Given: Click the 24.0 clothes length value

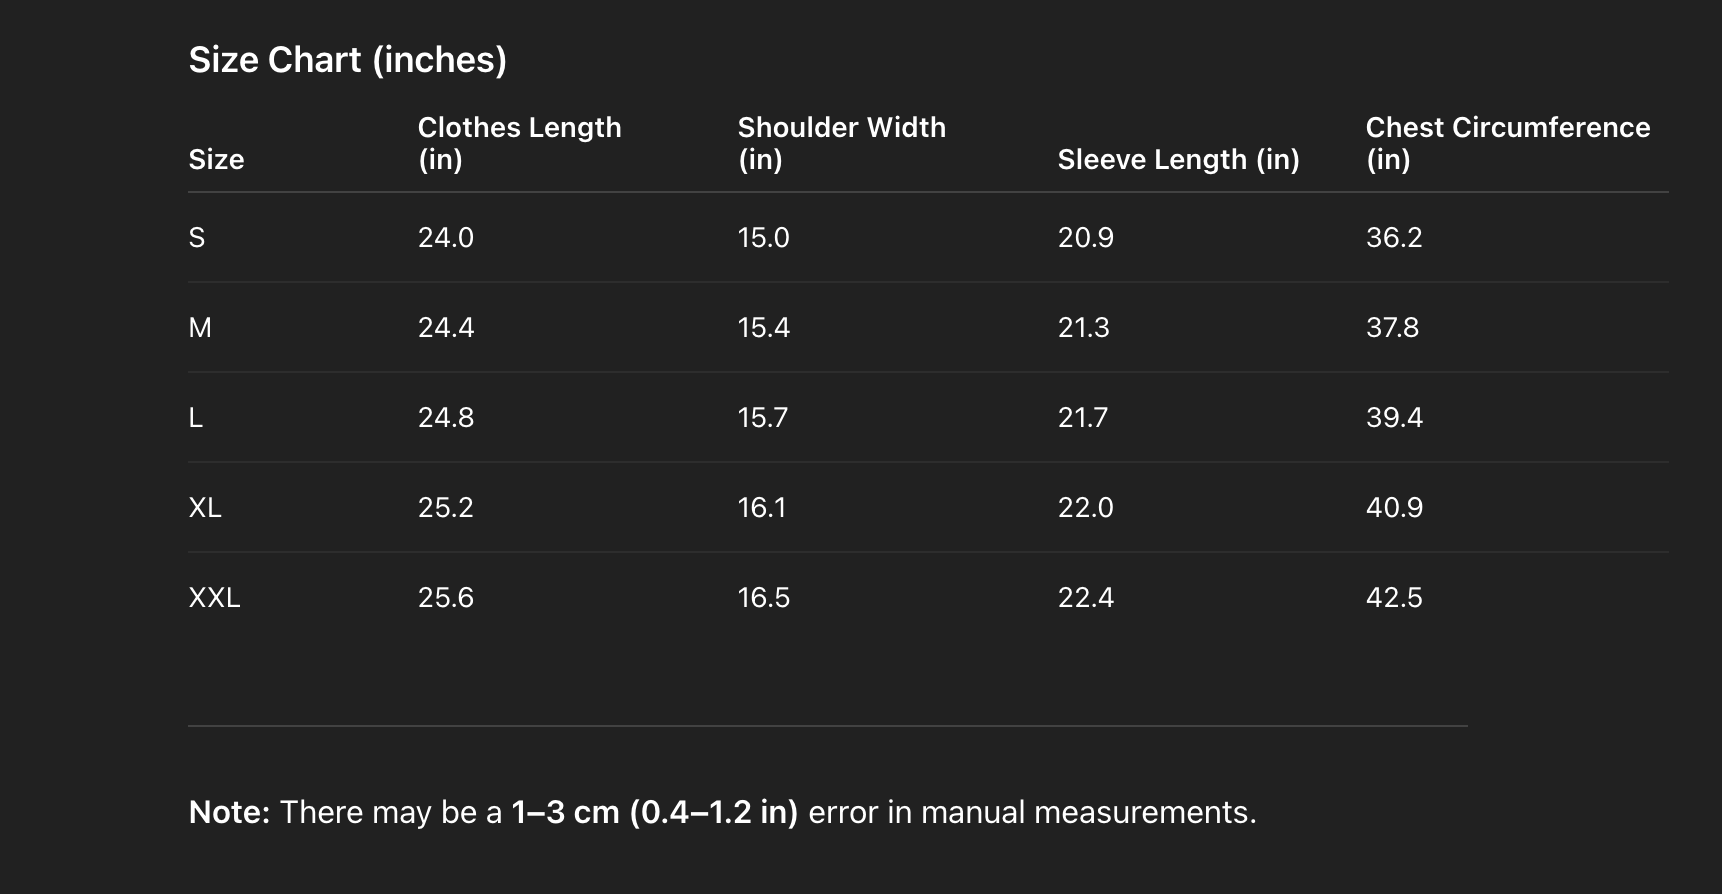Looking at the screenshot, I should coord(445,238).
